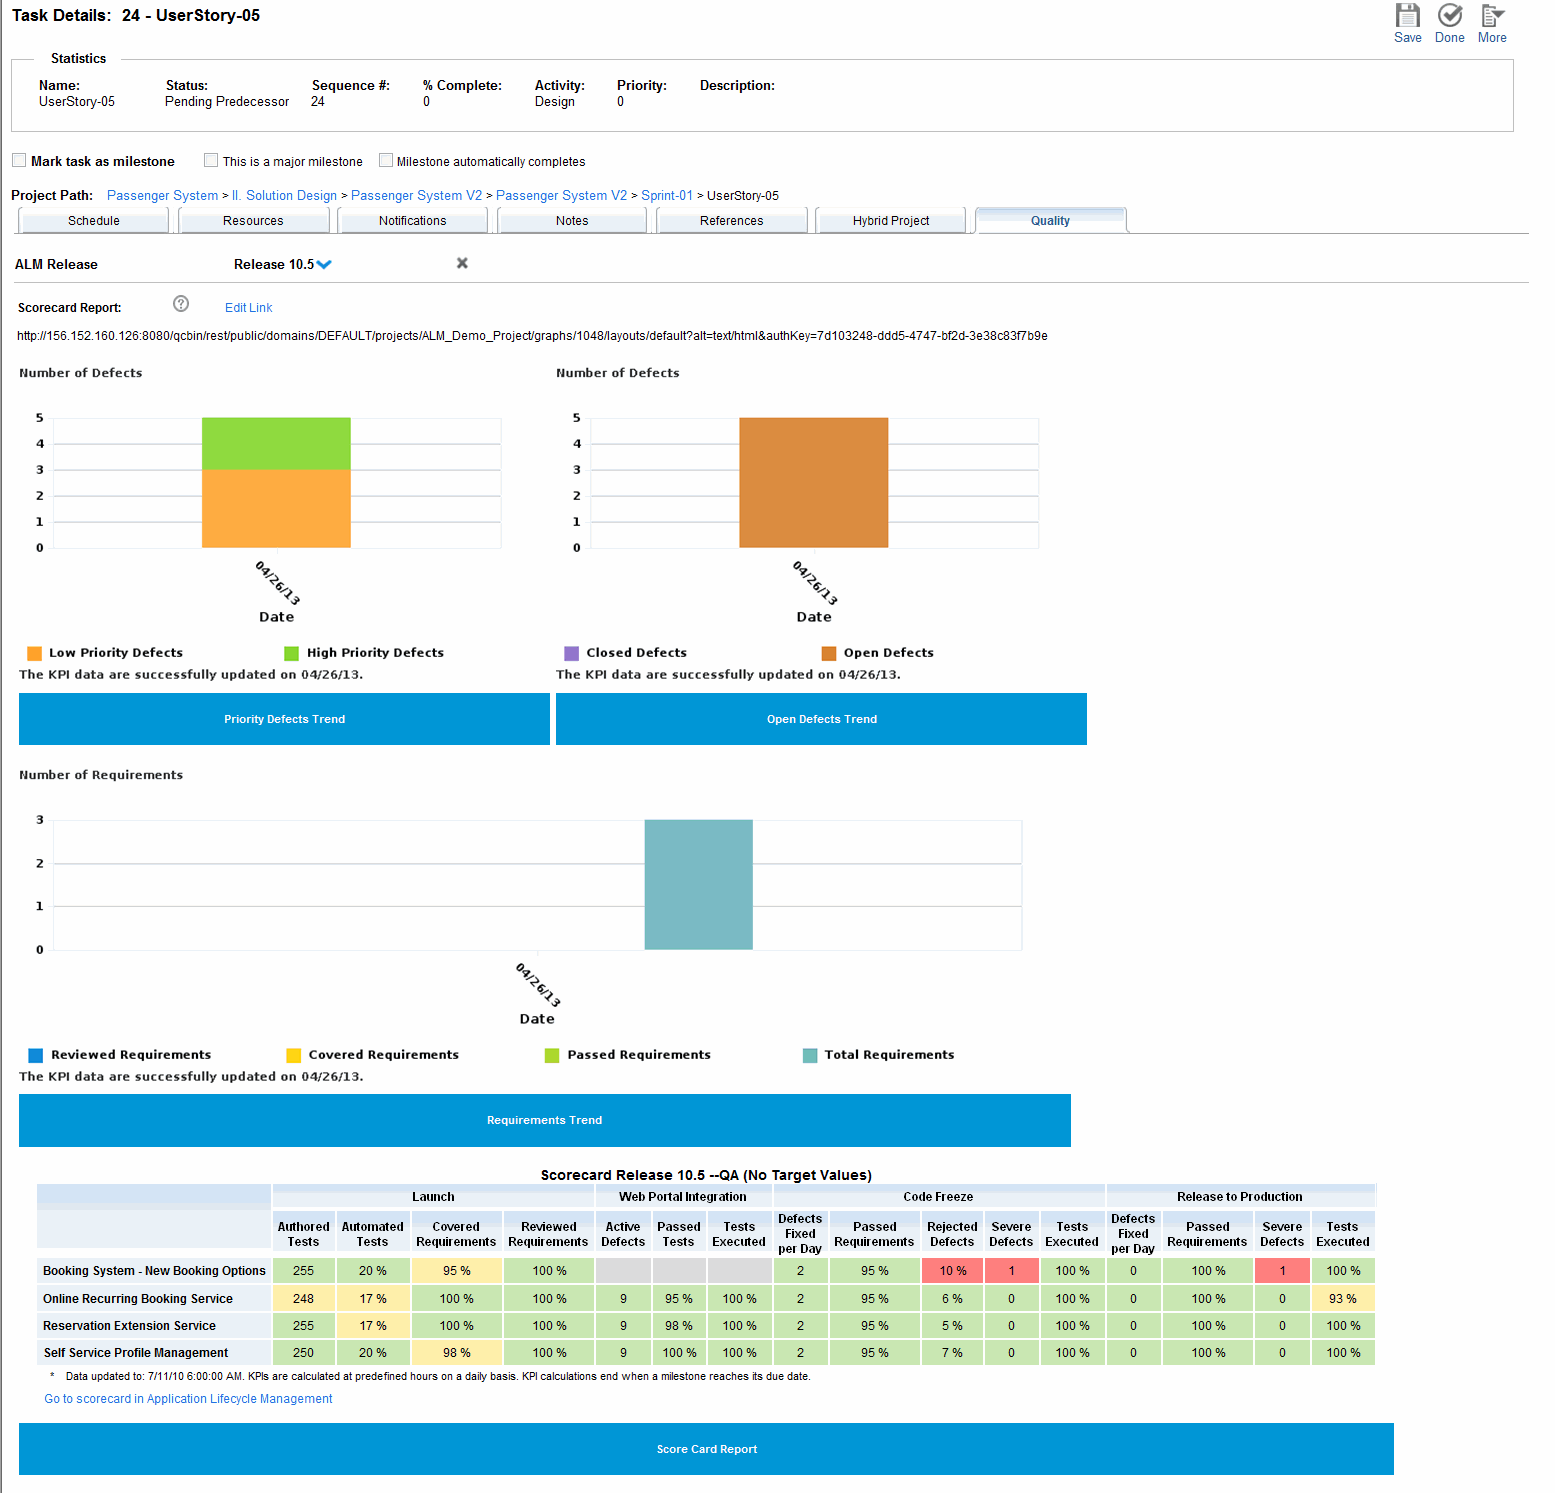Click the Edit Link hyperlink

pyautogui.click(x=248, y=308)
